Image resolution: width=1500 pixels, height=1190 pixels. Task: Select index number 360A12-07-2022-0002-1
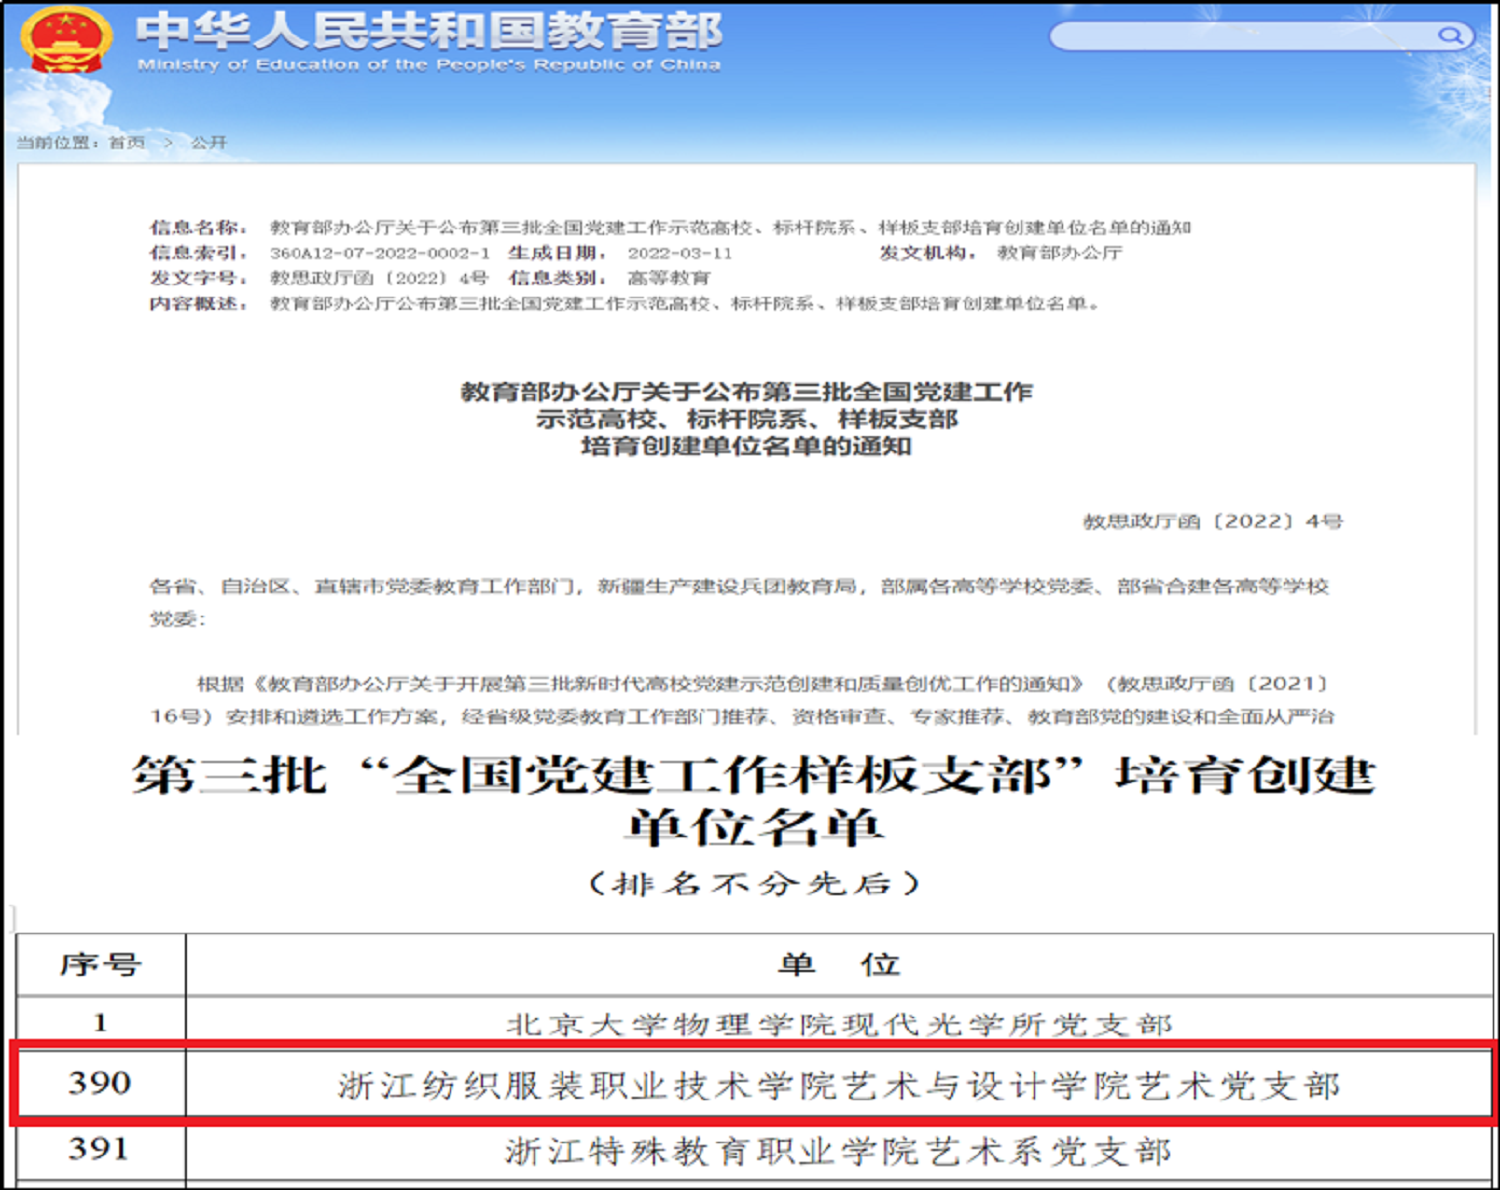point(380,253)
